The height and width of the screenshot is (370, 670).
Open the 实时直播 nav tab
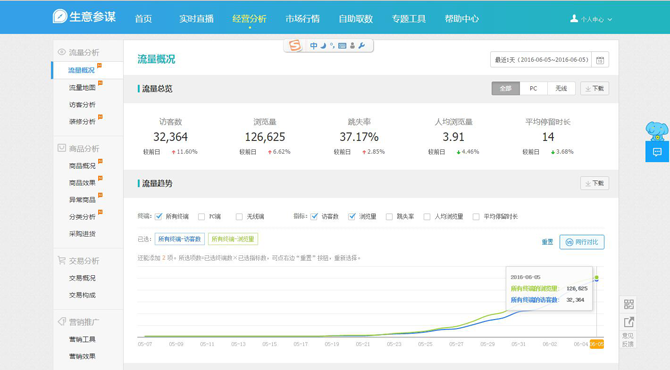click(x=196, y=19)
